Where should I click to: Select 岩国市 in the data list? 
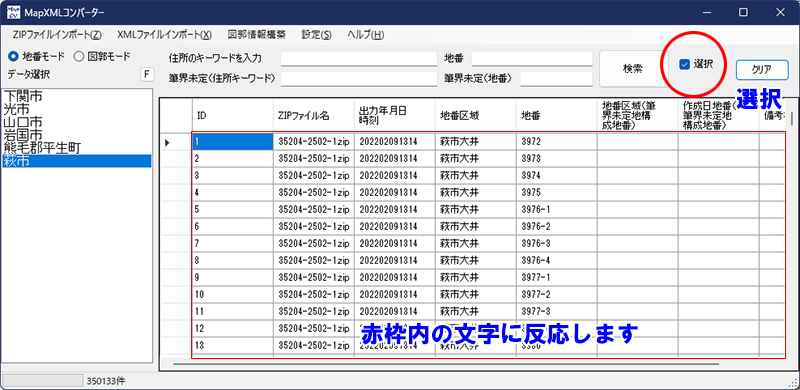pos(77,135)
